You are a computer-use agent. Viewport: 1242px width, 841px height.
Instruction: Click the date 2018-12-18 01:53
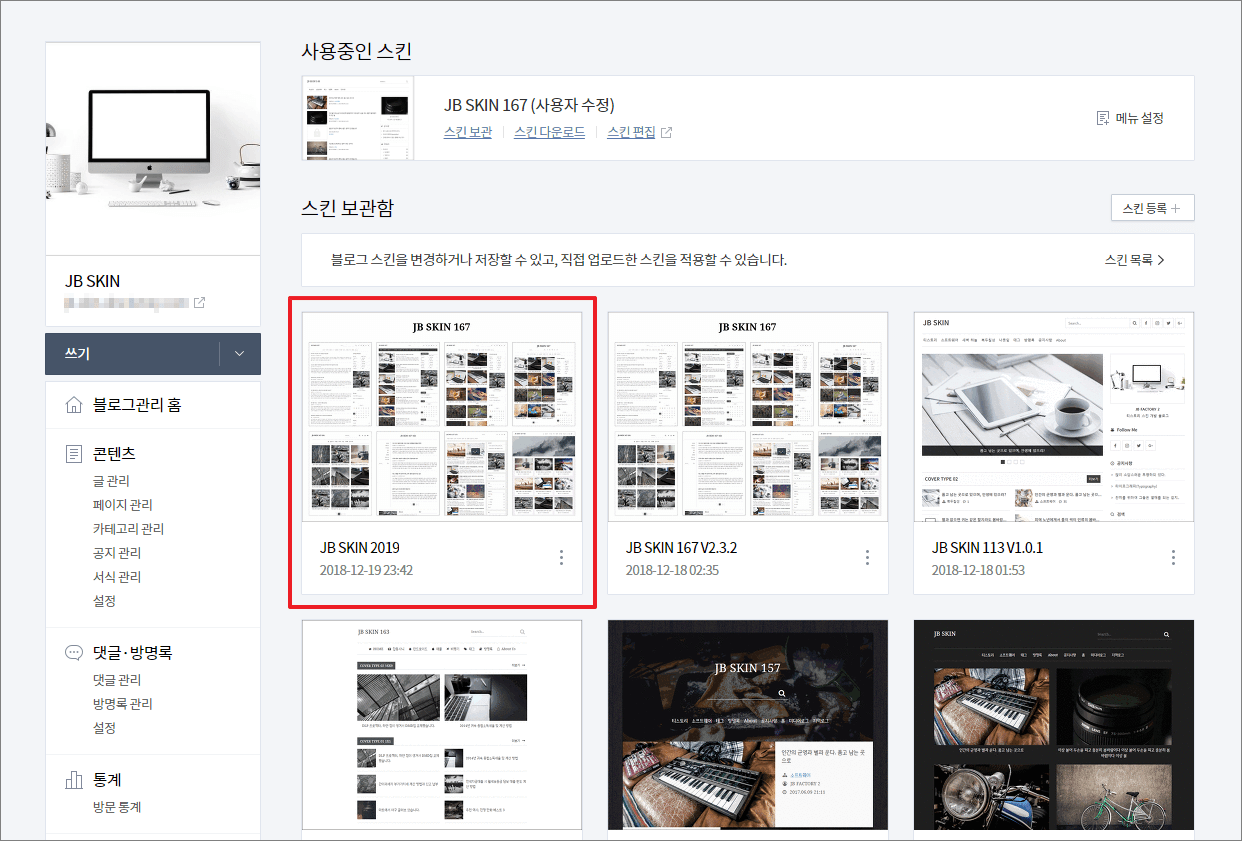tap(979, 571)
